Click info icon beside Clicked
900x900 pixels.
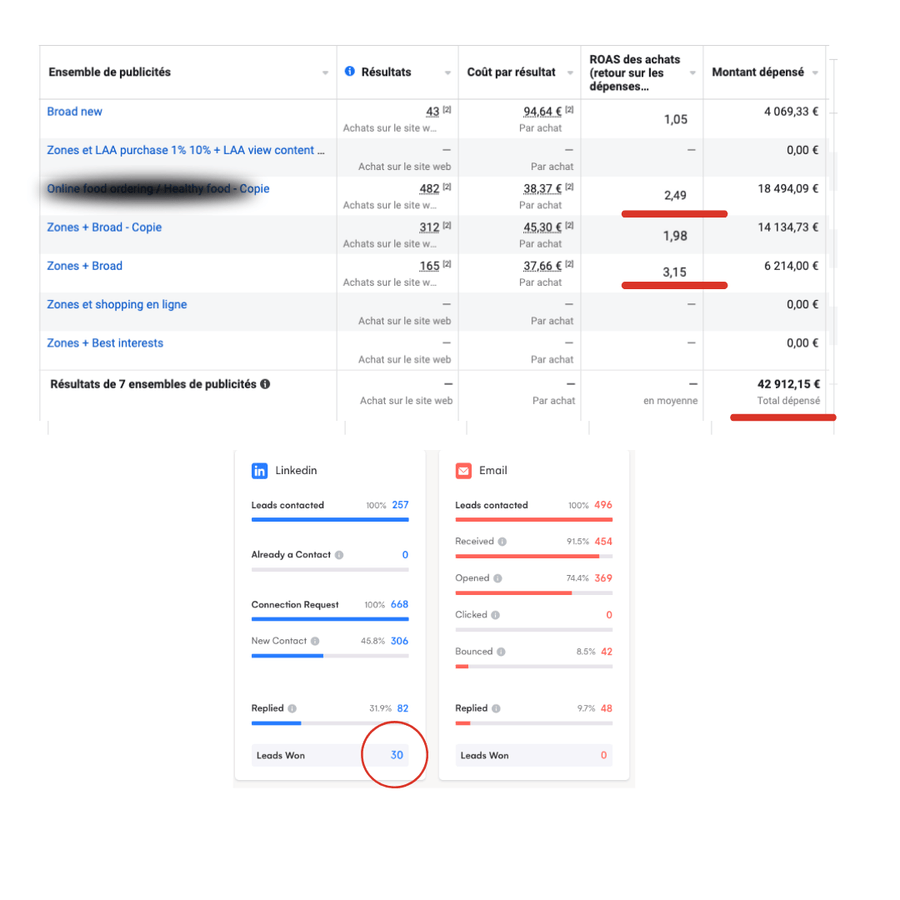pyautogui.click(x=495, y=615)
